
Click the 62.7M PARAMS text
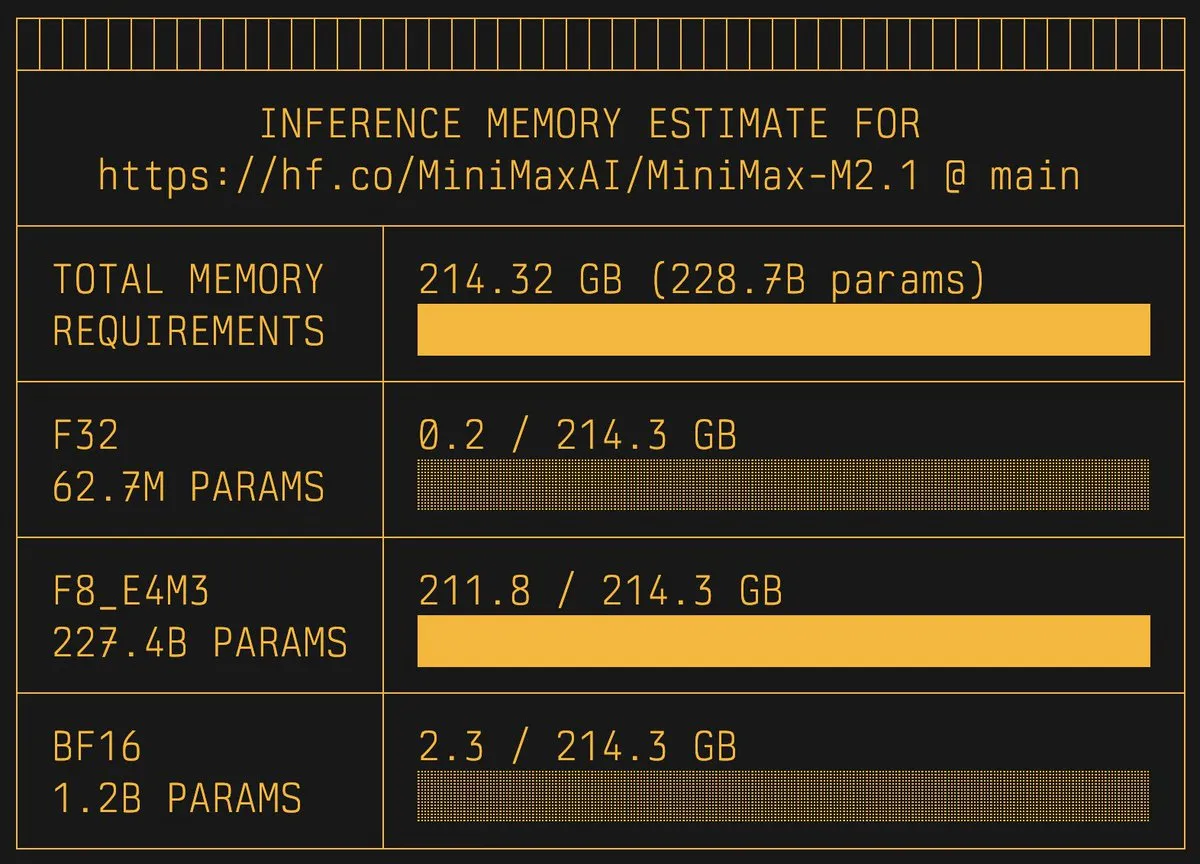point(189,487)
